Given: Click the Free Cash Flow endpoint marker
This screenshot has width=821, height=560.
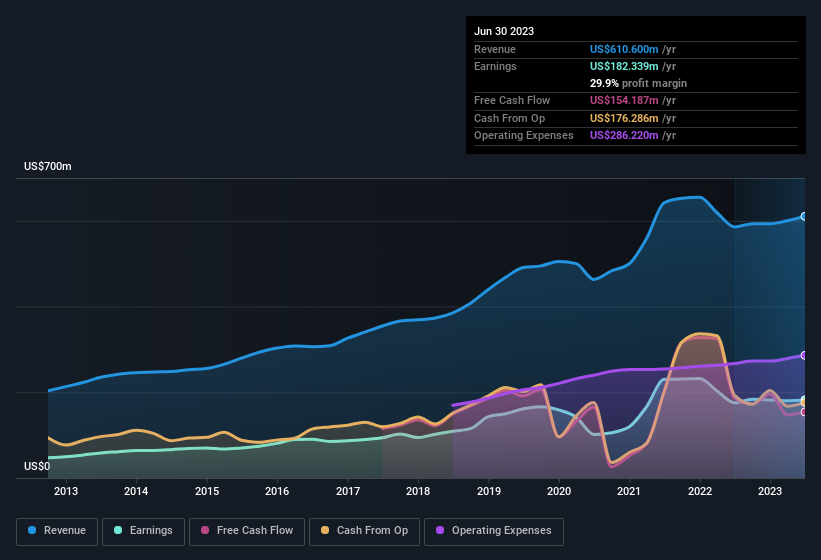Looking at the screenshot, I should tap(804, 412).
